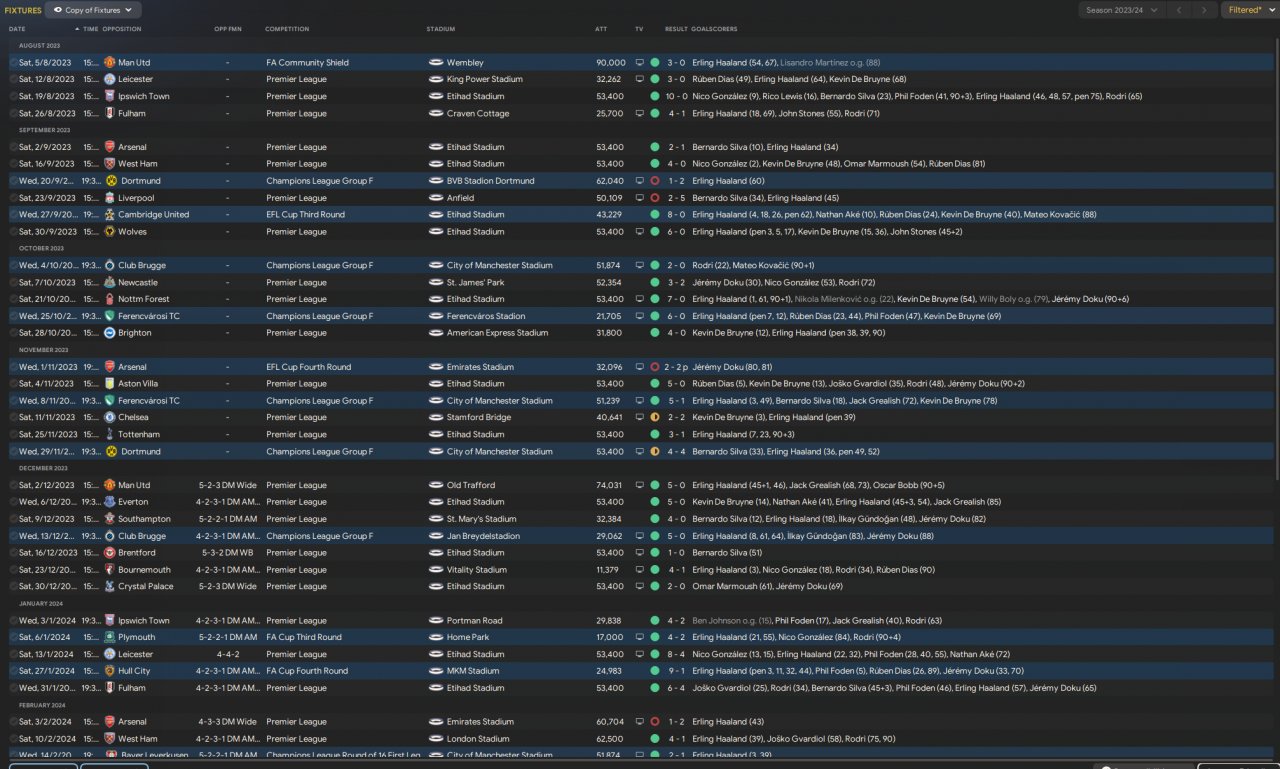Screen dimensions: 1280x769
Task: Click the Cambridge United club badge
Action: (x=110, y=215)
